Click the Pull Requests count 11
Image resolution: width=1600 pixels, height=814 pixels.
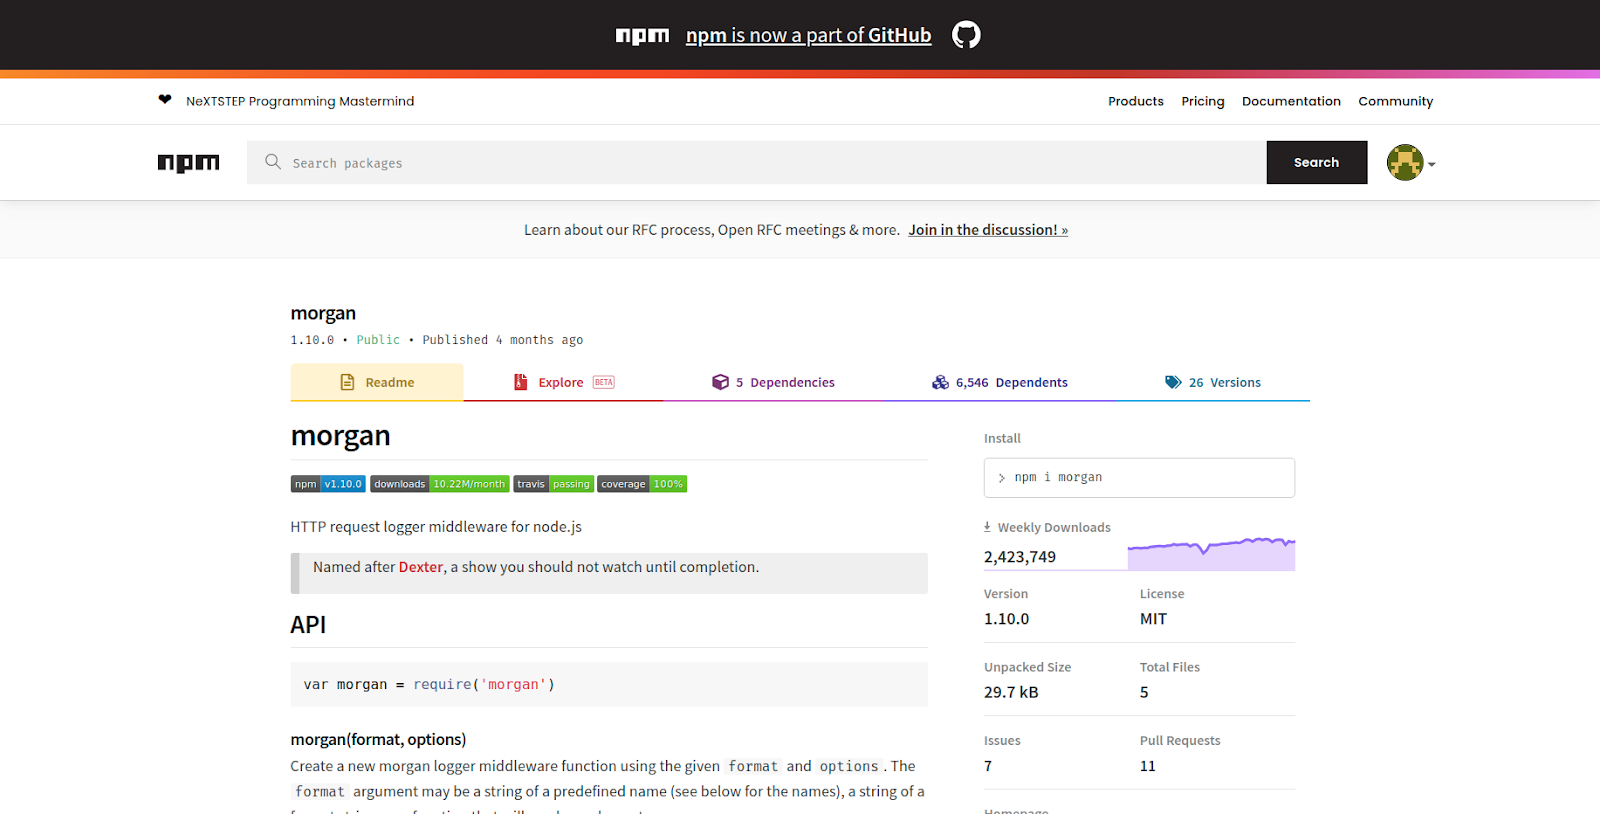pos(1147,766)
